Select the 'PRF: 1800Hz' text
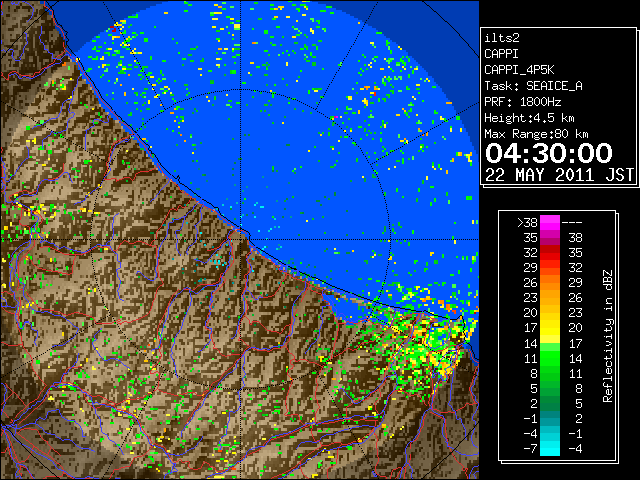The image size is (640, 480). click(523, 102)
